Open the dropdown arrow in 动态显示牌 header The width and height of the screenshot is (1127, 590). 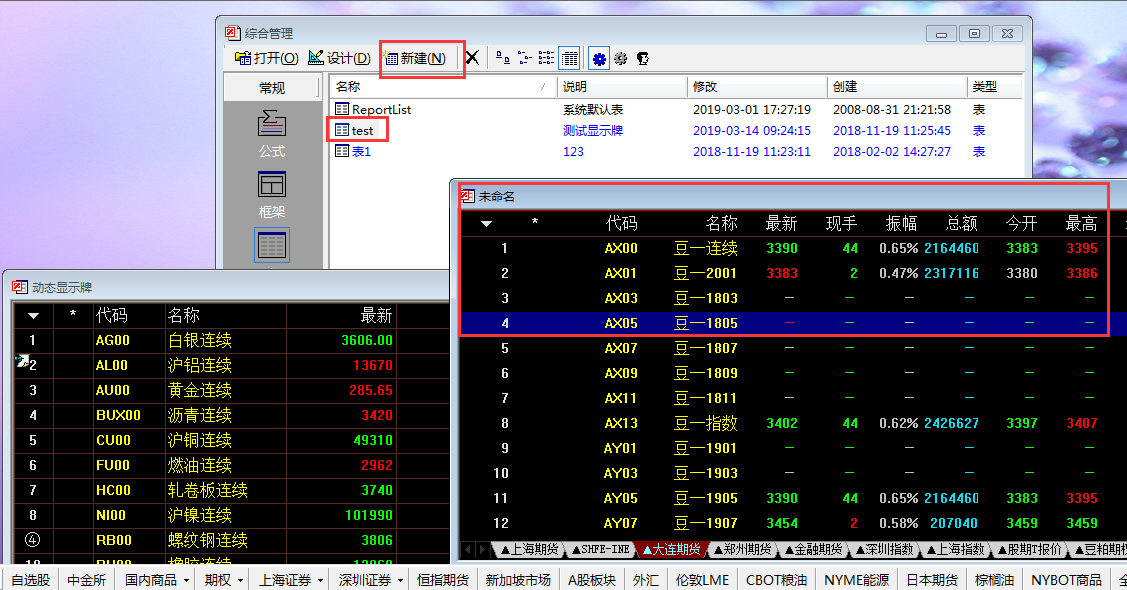(33, 316)
